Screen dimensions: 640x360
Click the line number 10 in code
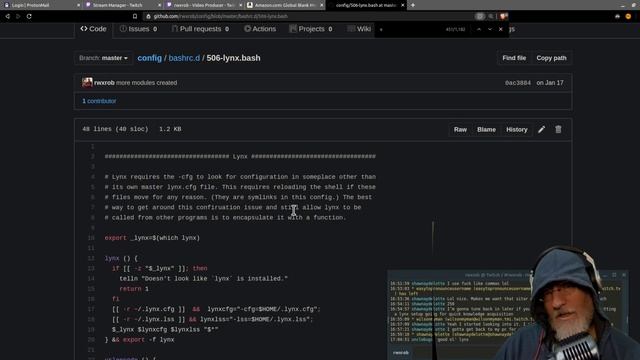[x=91, y=238]
